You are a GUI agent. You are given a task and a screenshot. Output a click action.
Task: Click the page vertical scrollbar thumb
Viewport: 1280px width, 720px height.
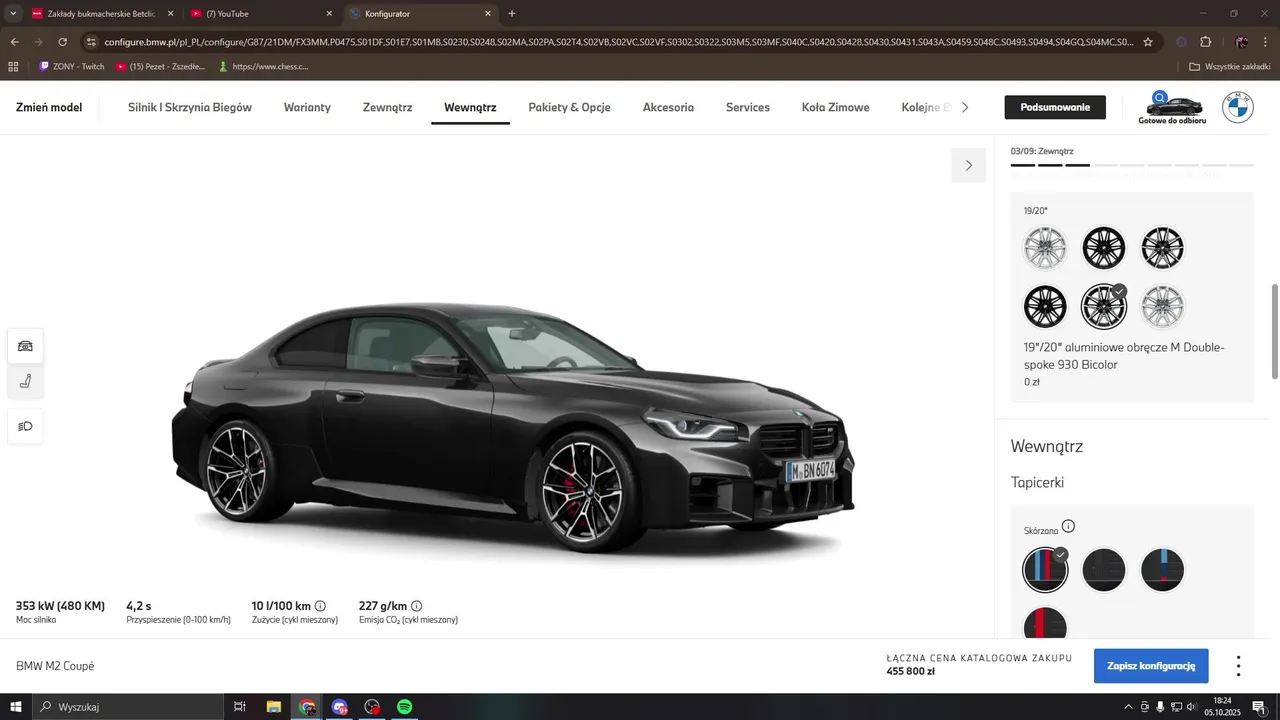click(1275, 331)
